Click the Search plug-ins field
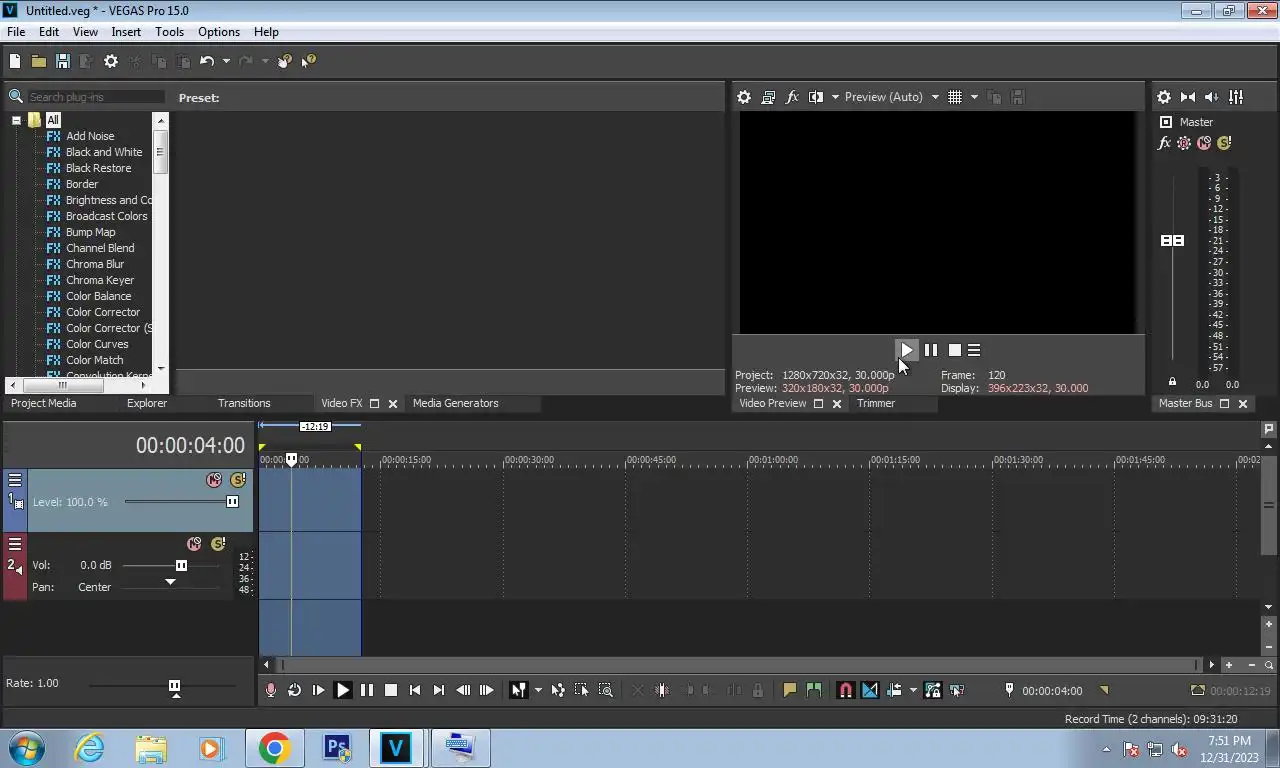This screenshot has height=768, width=1280. click(x=96, y=97)
